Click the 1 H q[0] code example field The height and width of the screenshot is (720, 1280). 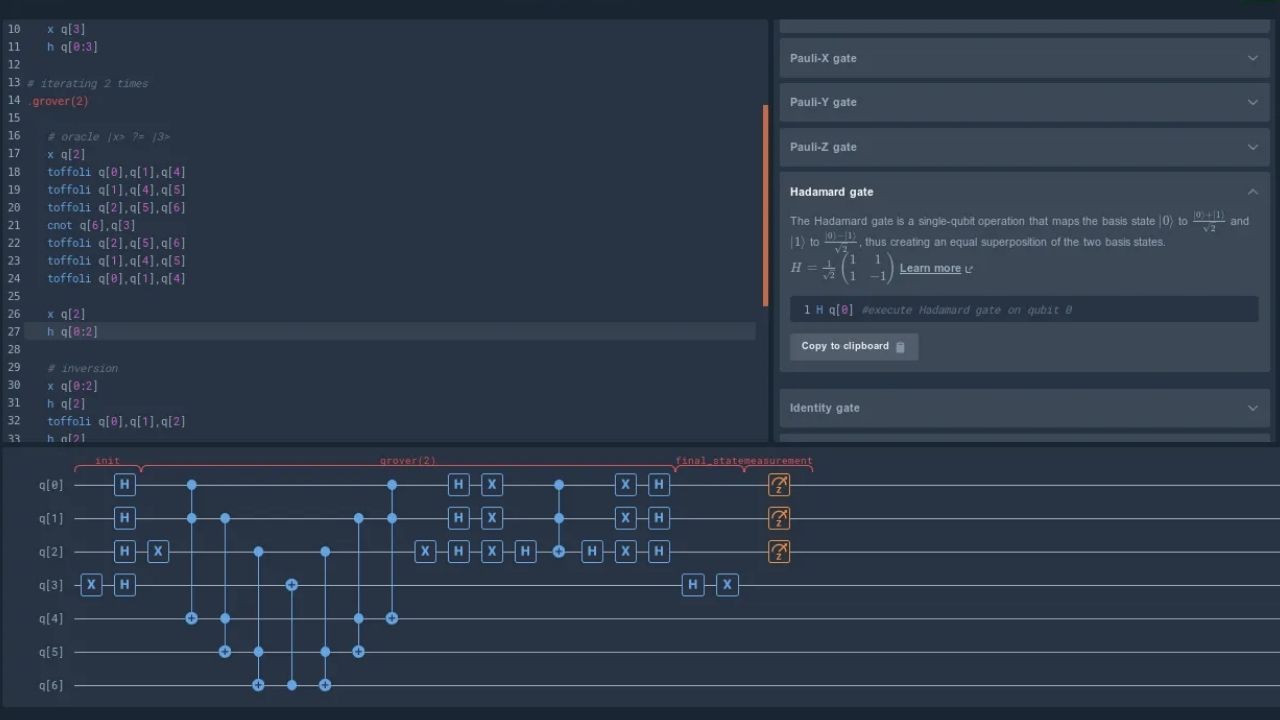click(1023, 310)
